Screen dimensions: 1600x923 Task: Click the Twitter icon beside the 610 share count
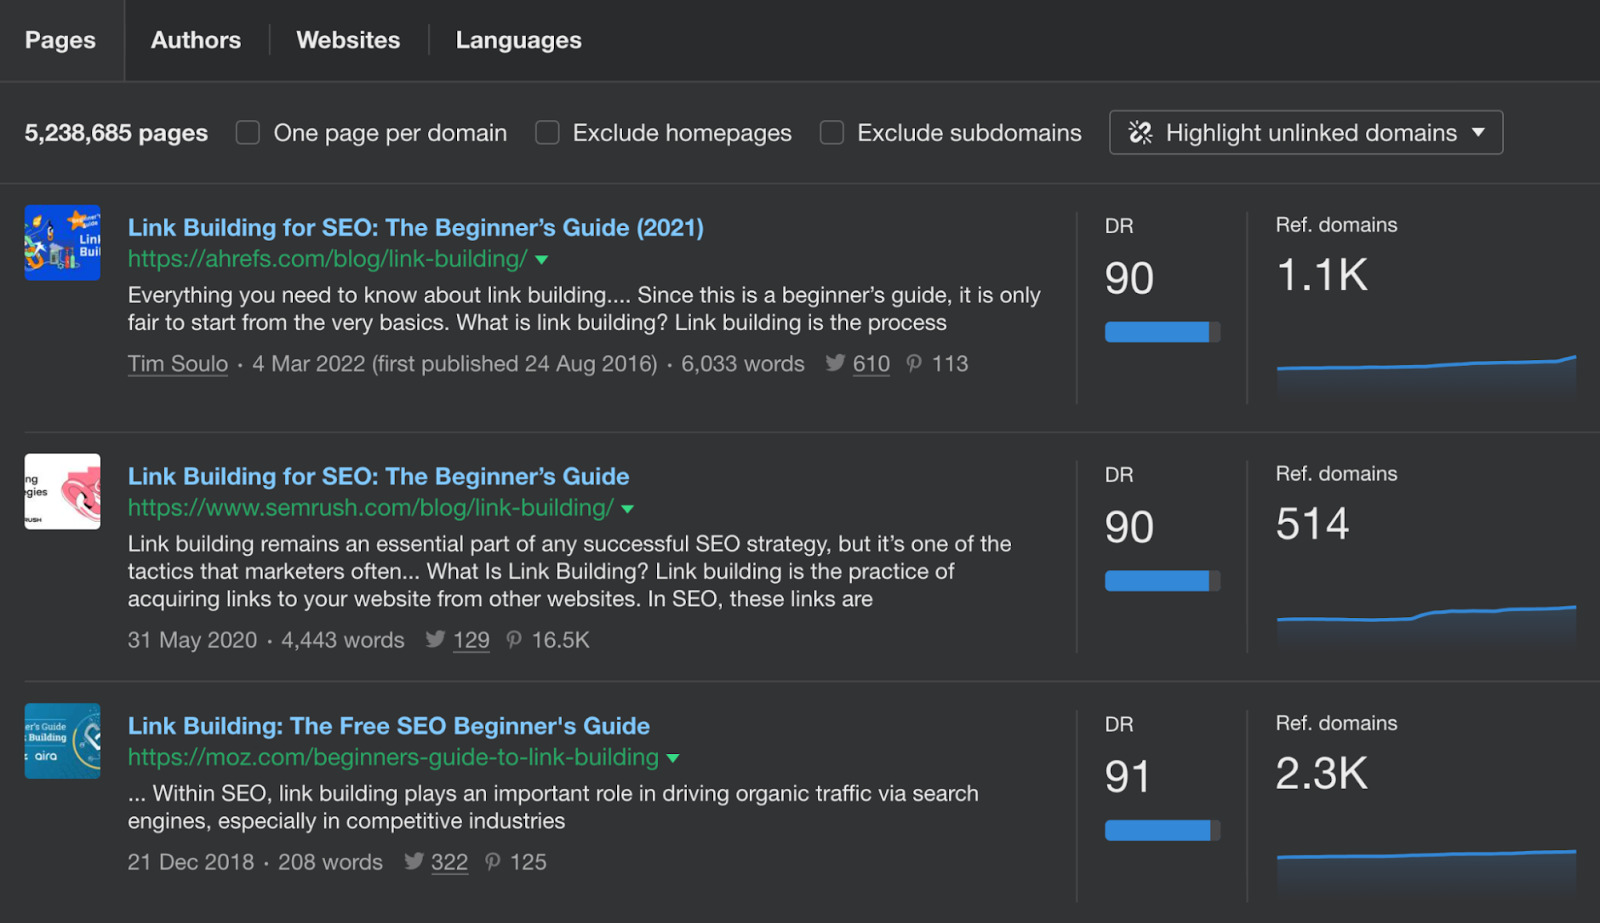(834, 364)
